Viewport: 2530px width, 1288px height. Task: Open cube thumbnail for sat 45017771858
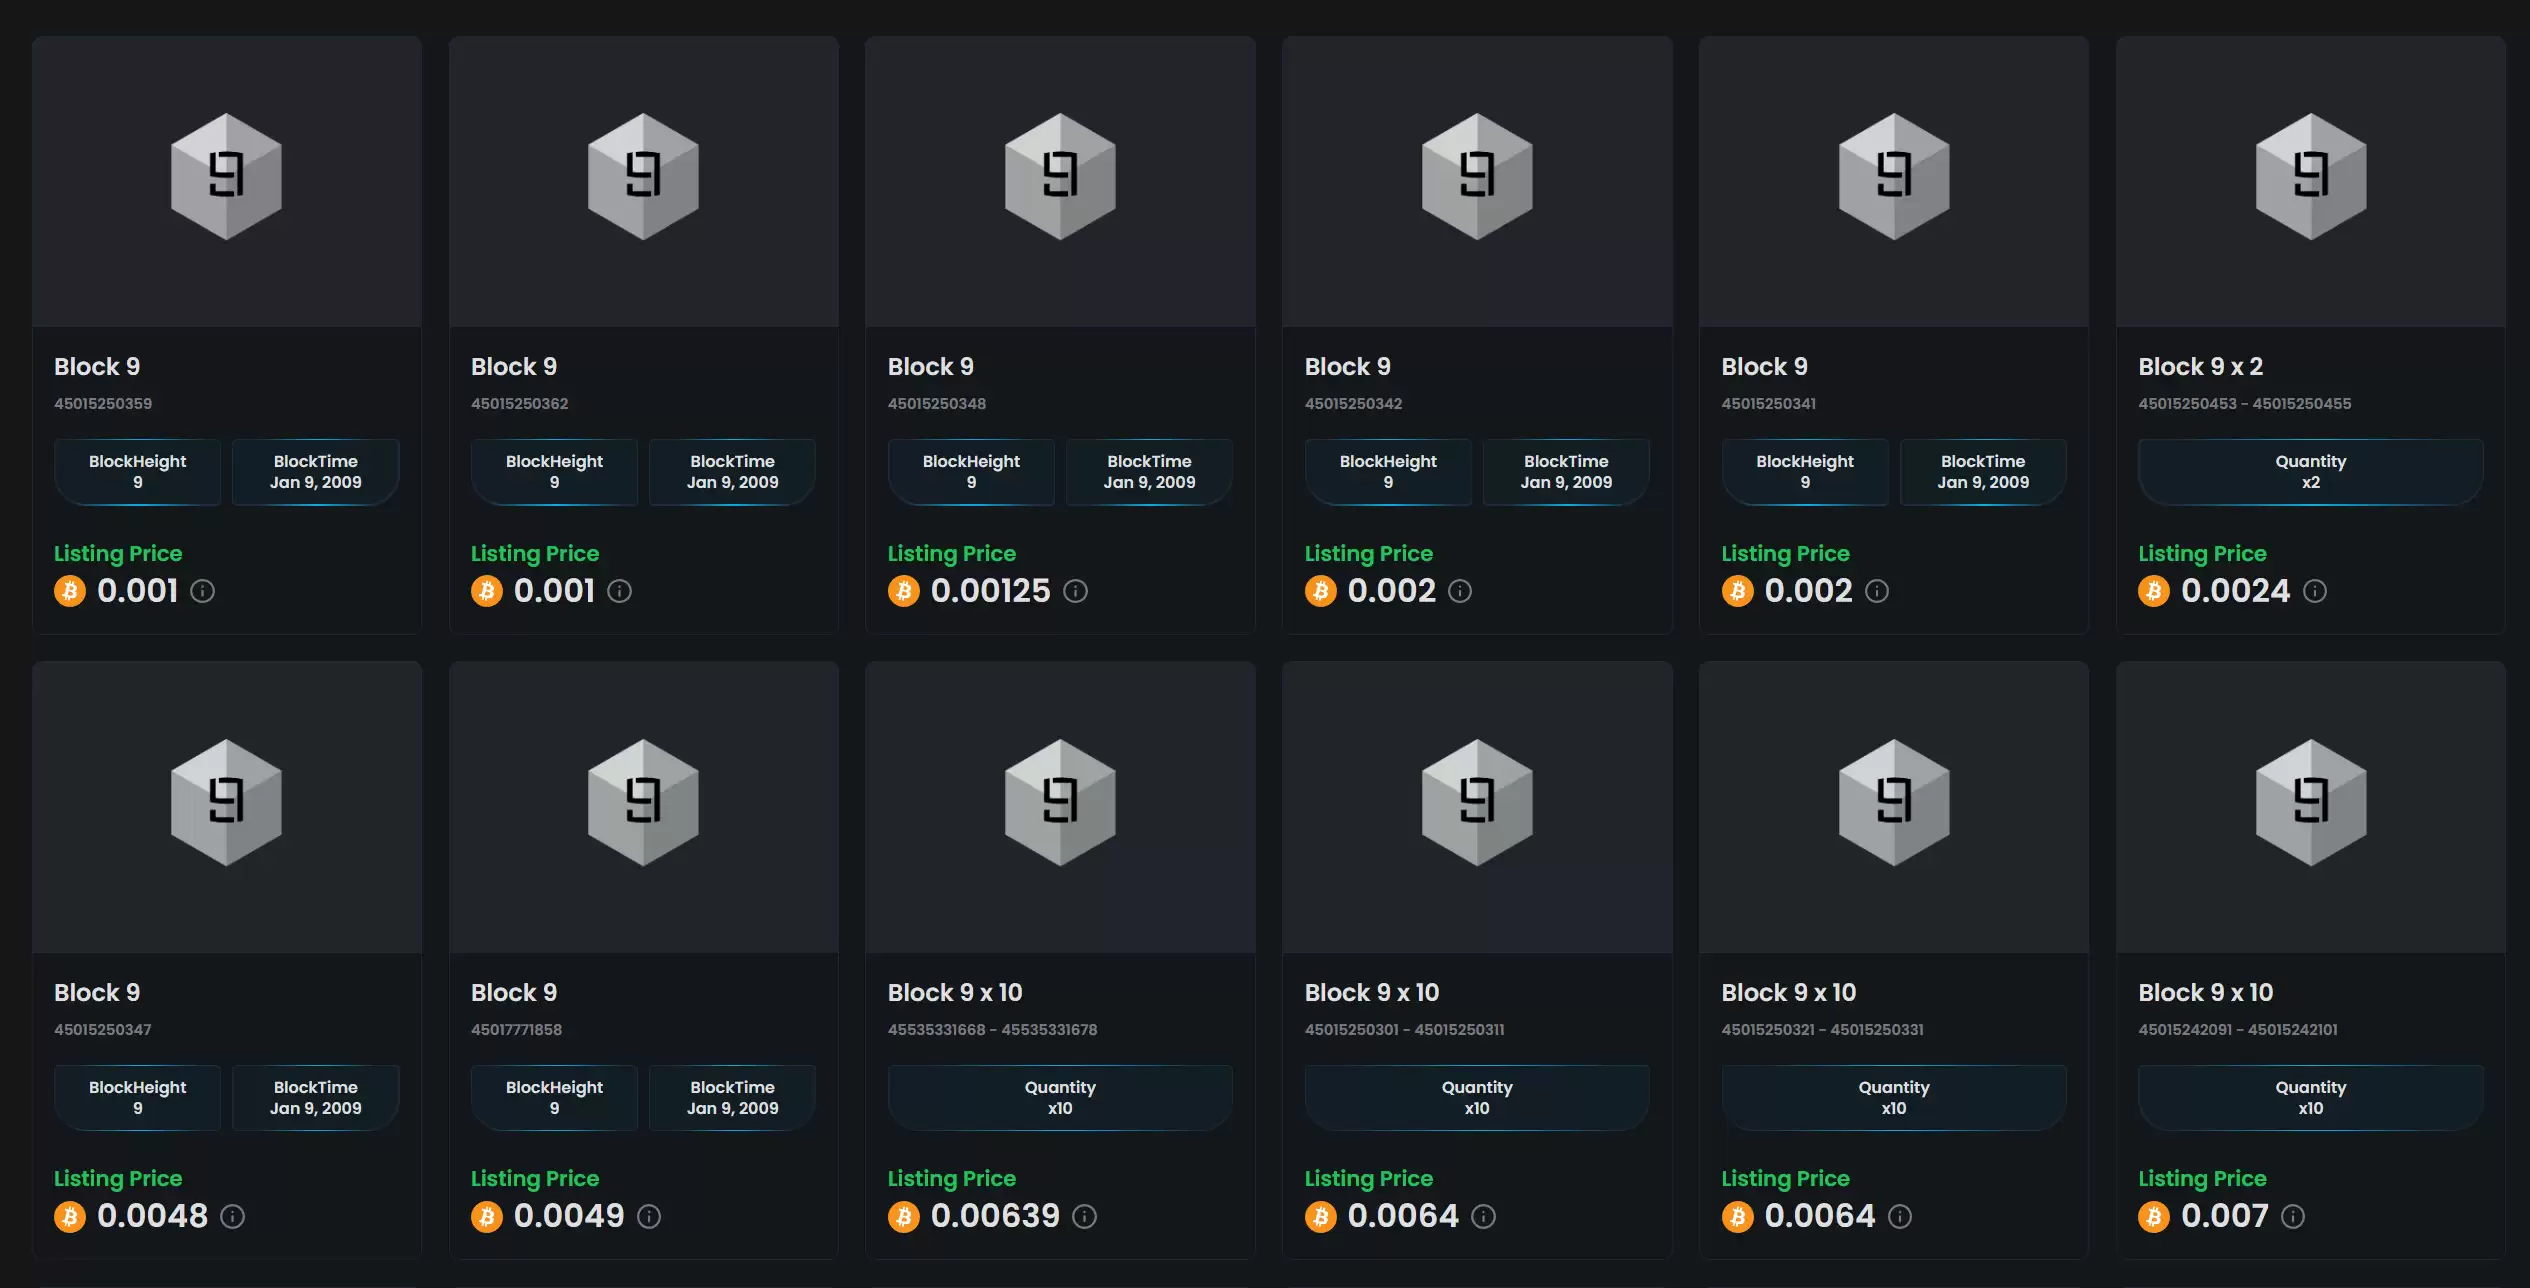coord(643,802)
